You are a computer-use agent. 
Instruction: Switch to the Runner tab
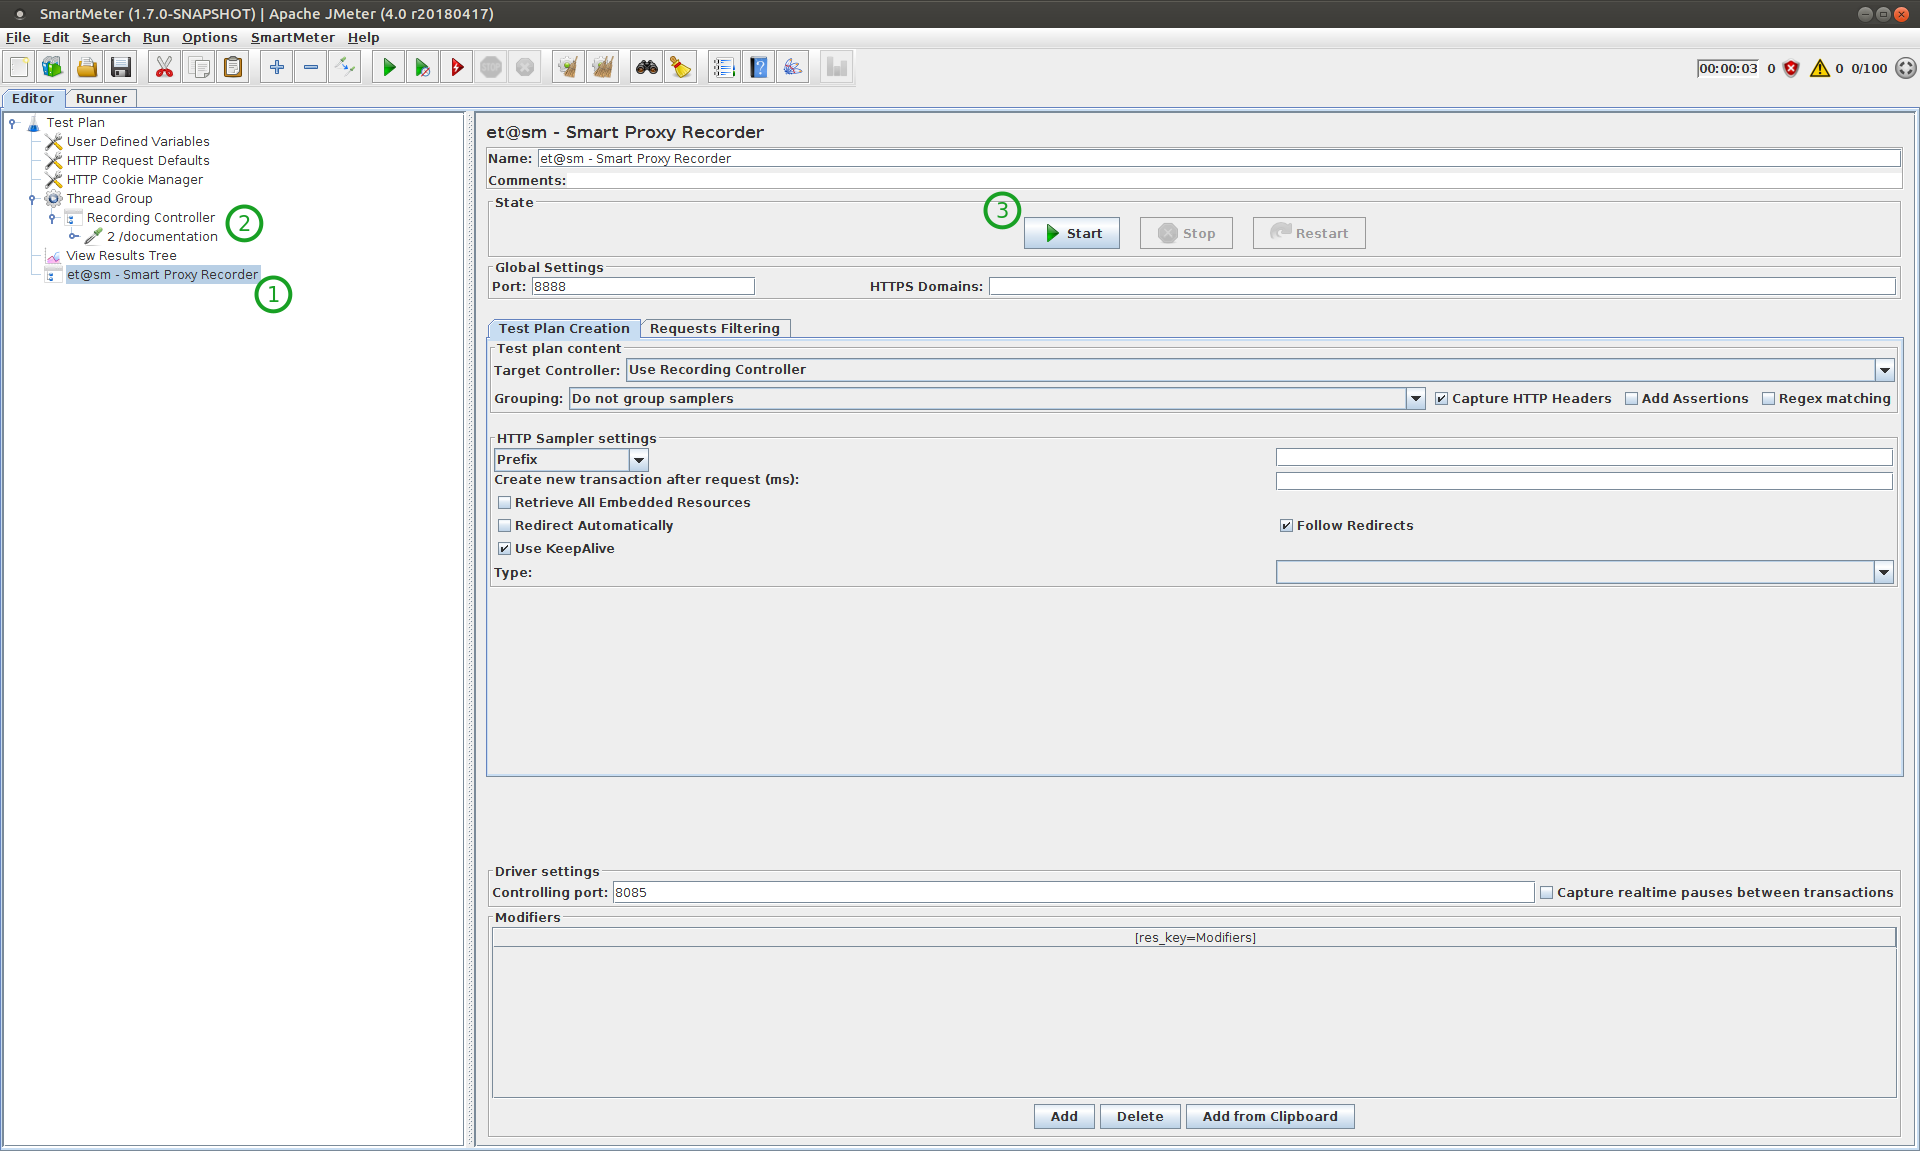[x=101, y=99]
